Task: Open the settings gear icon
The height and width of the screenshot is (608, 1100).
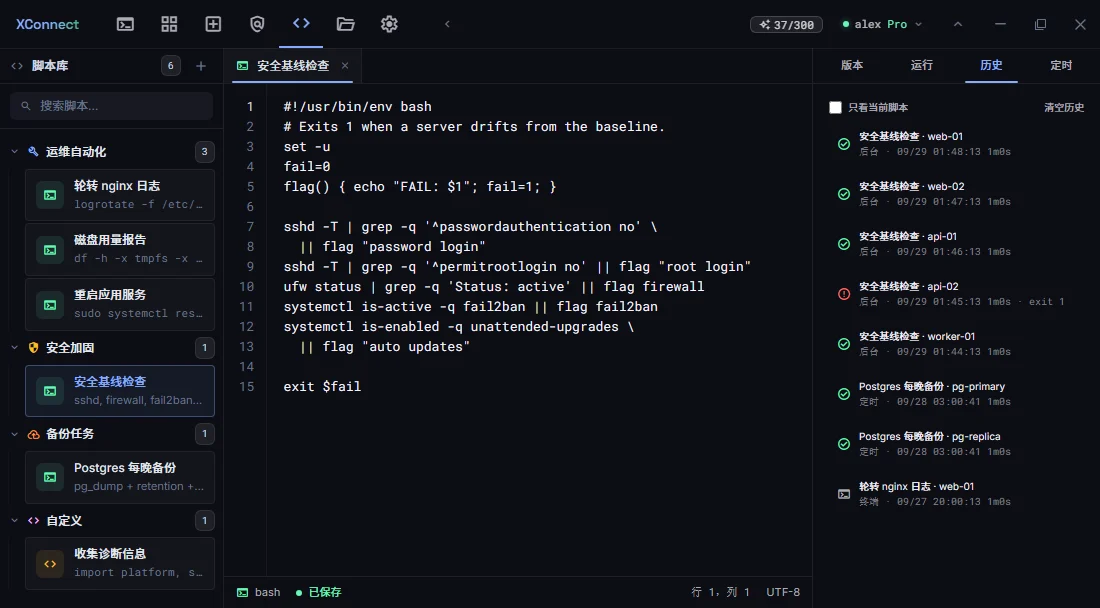Action: 389,24
